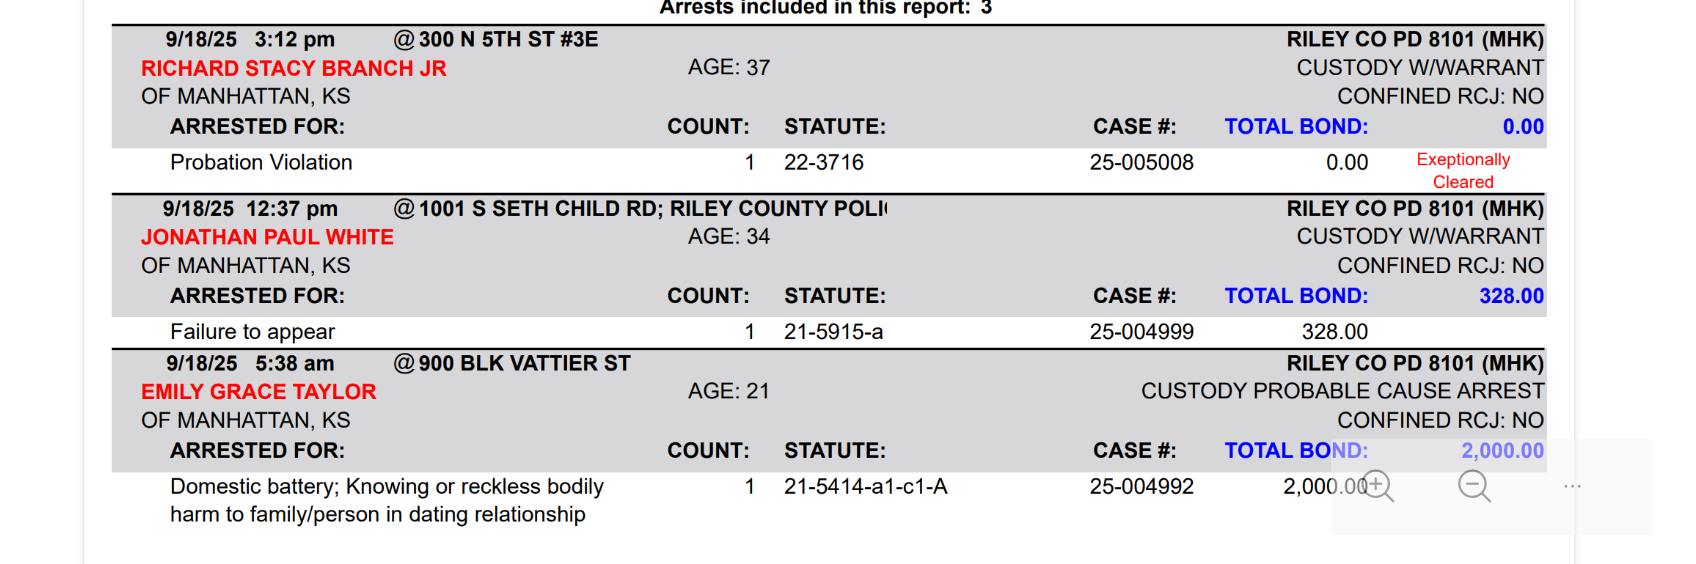Click the zoom out magnifier icon
This screenshot has width=1696, height=564.
pyautogui.click(x=1473, y=486)
